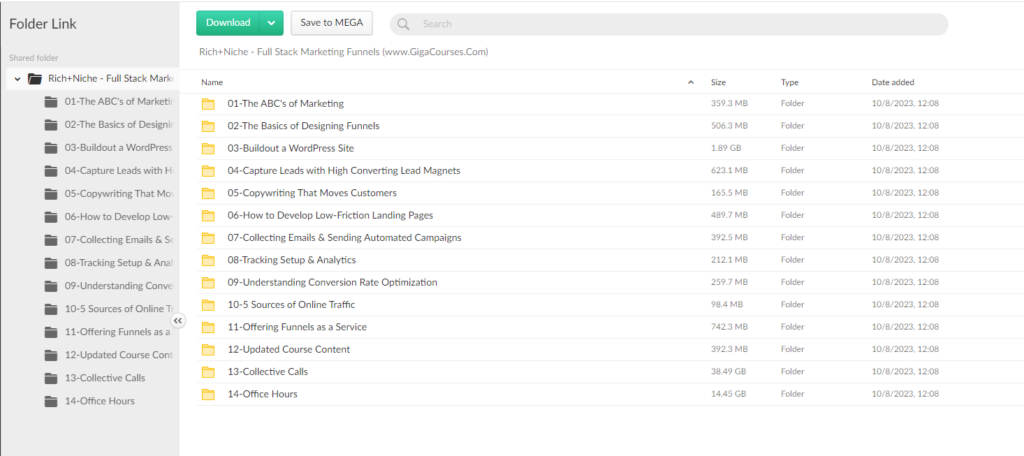Open 03-Buildout a WordPress Site name
This screenshot has width=1024, height=456.
coord(291,148)
